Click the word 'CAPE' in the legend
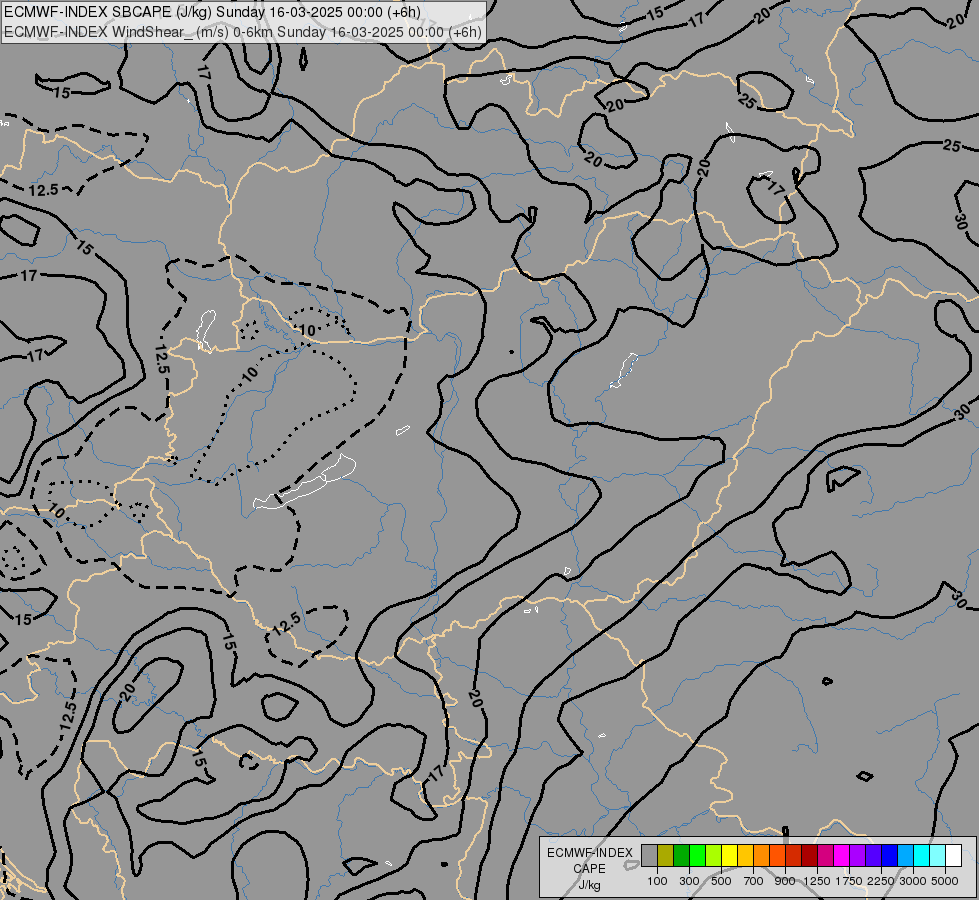 click(589, 869)
